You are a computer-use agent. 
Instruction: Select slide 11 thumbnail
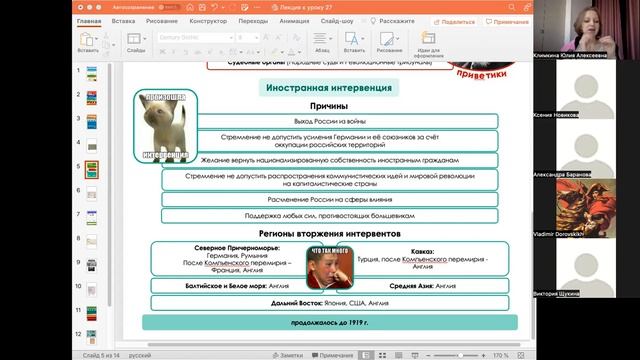(x=91, y=313)
